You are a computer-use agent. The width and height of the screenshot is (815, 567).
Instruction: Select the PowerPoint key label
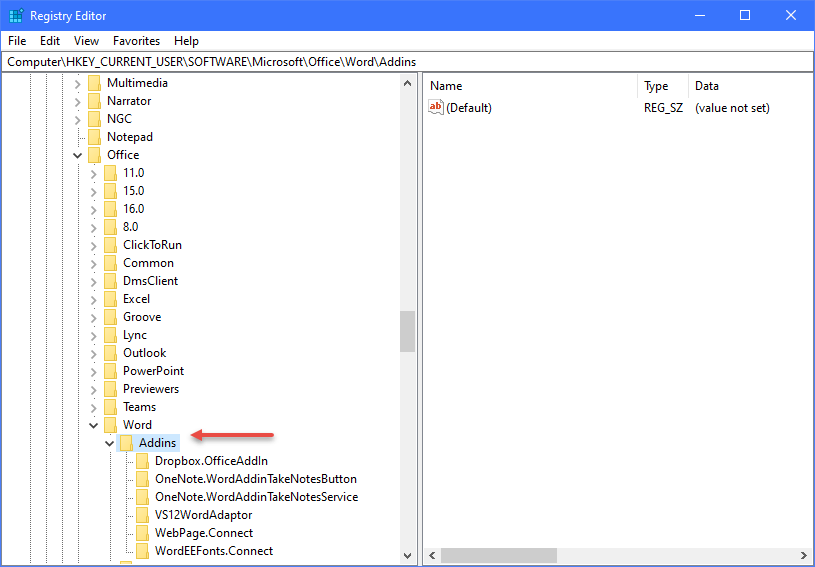point(153,371)
